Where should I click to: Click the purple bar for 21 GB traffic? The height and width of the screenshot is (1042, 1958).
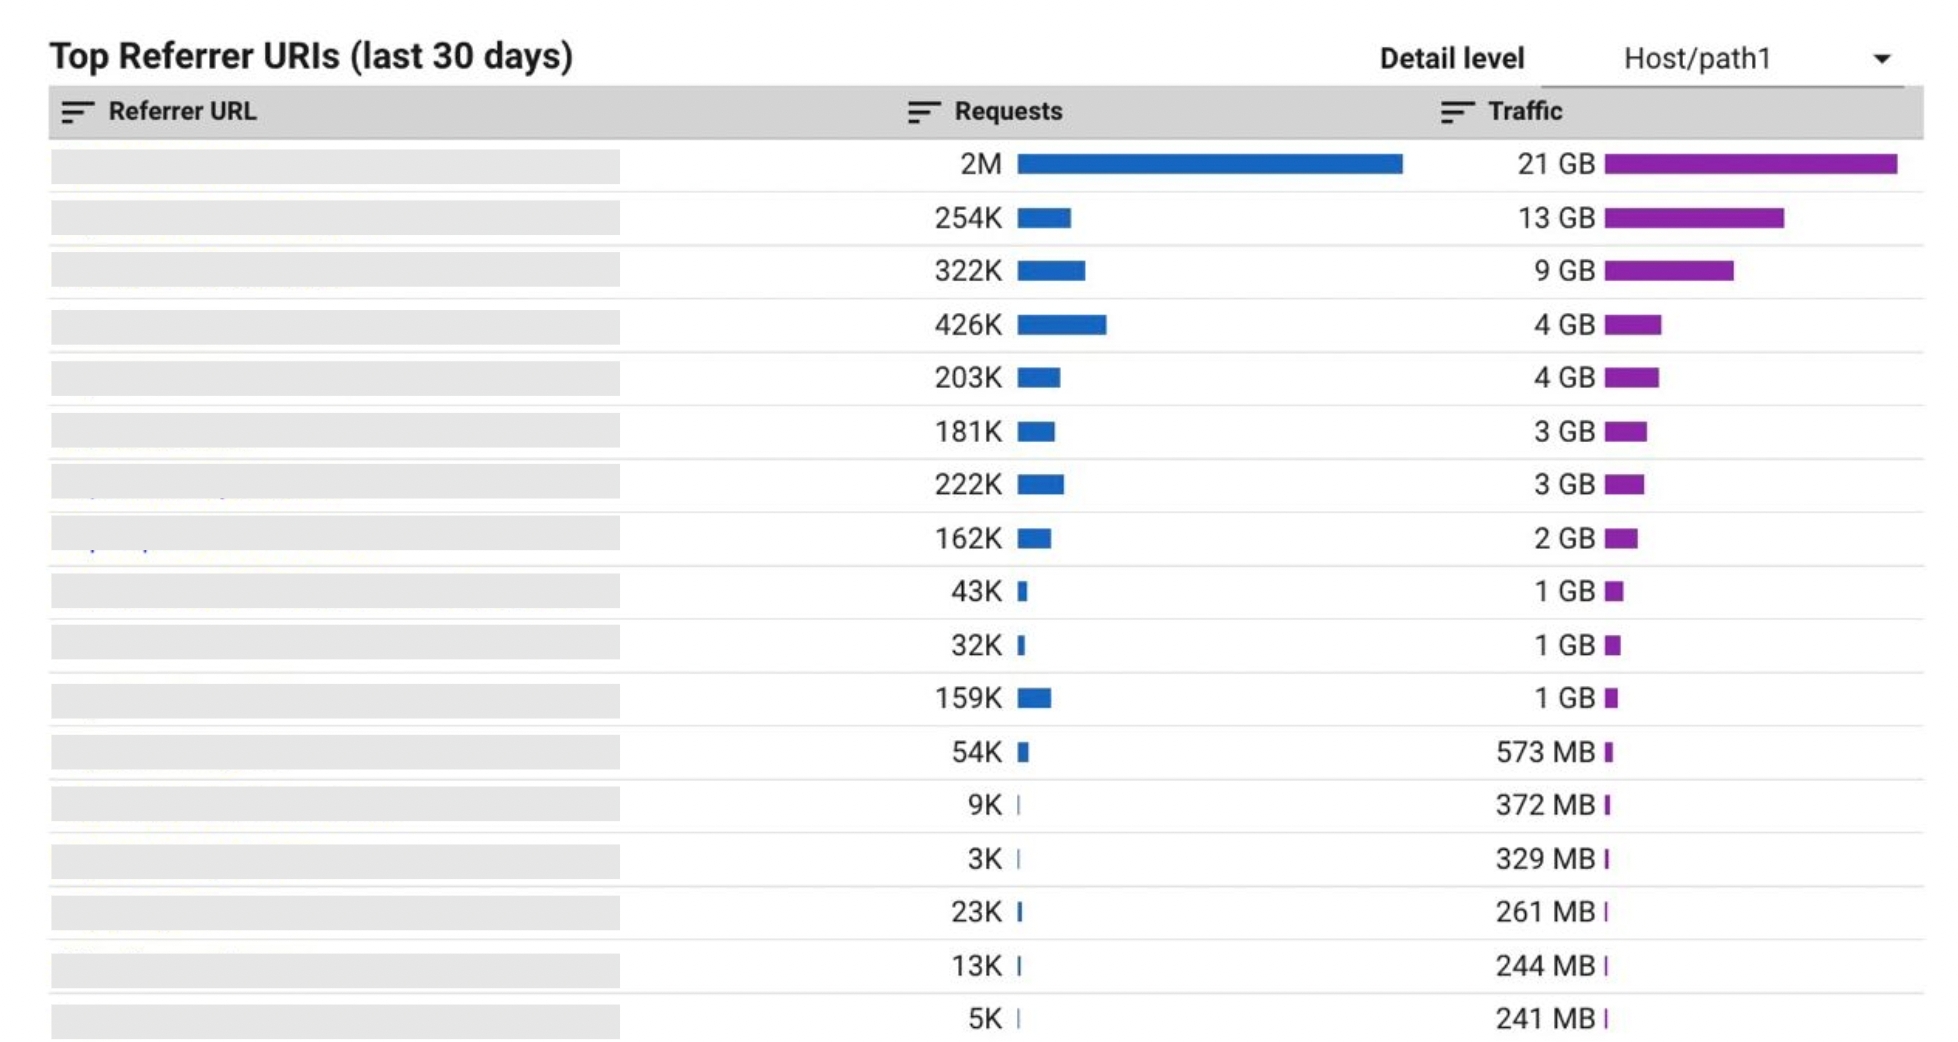click(x=1750, y=164)
